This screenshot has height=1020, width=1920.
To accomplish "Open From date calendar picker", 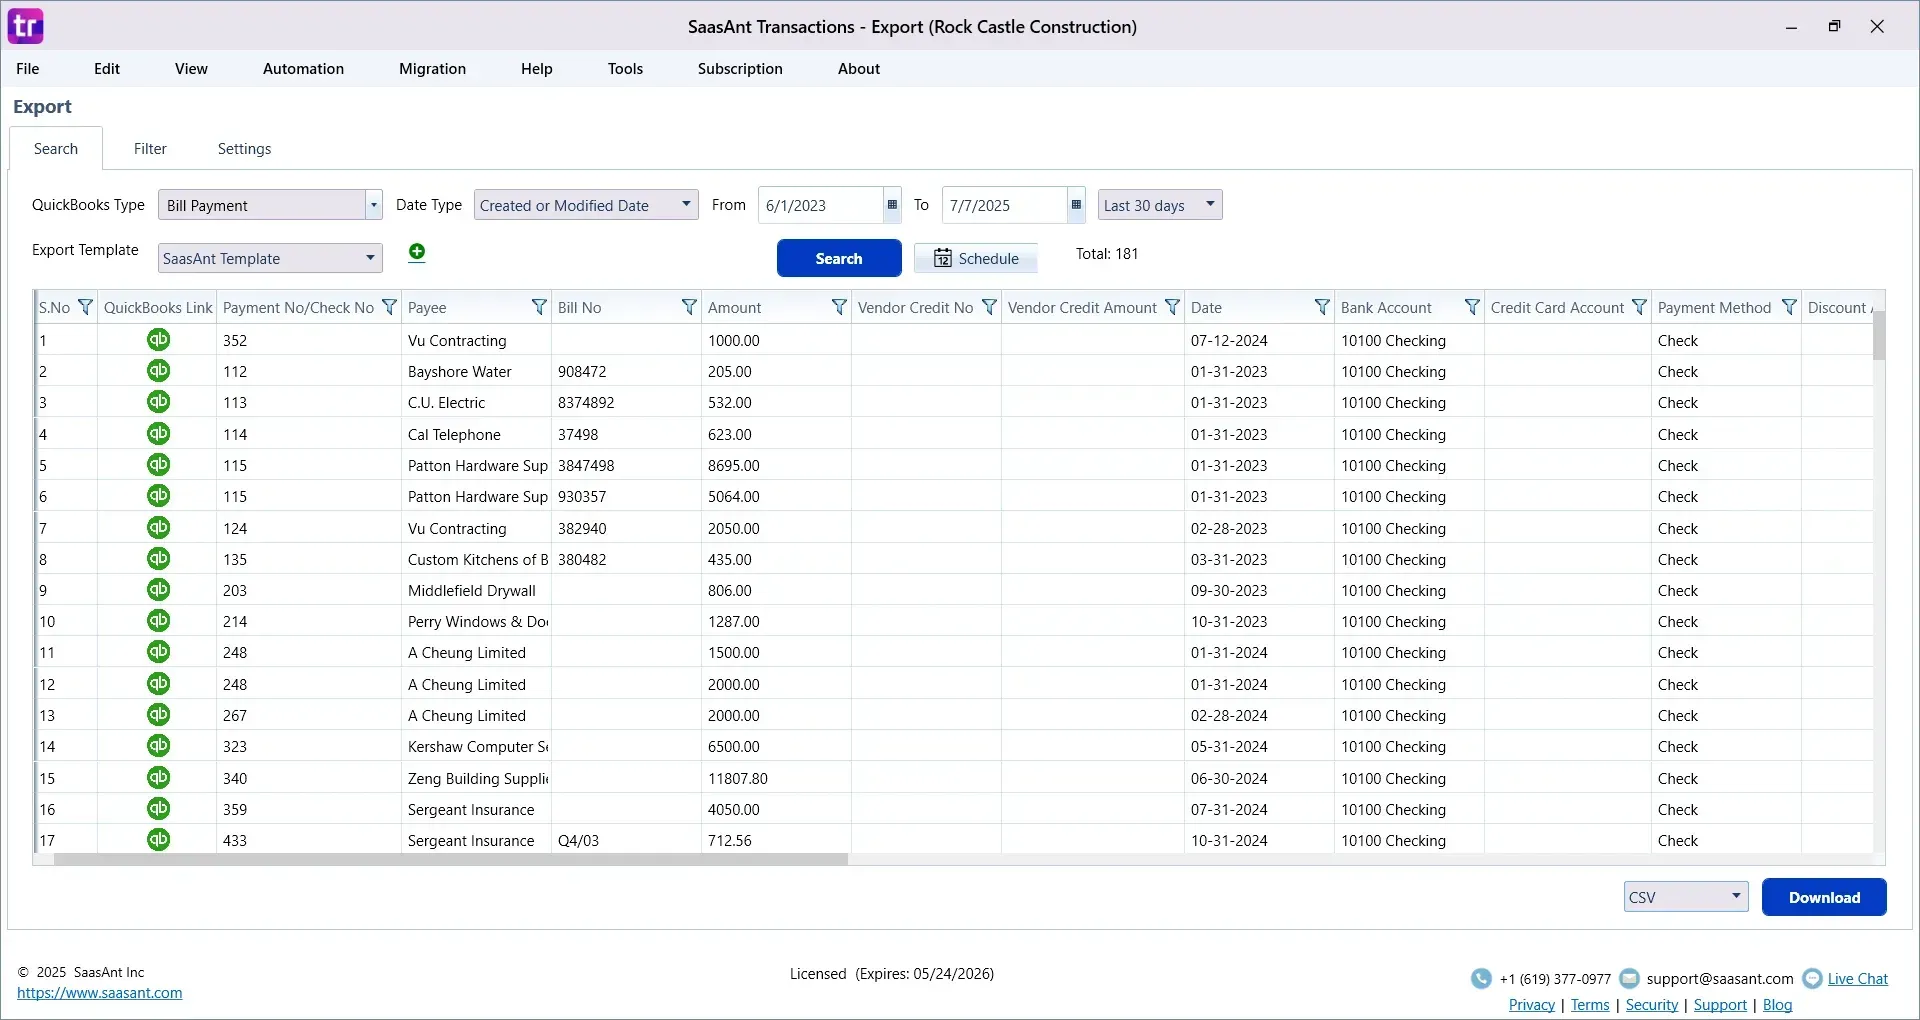I will click(892, 205).
